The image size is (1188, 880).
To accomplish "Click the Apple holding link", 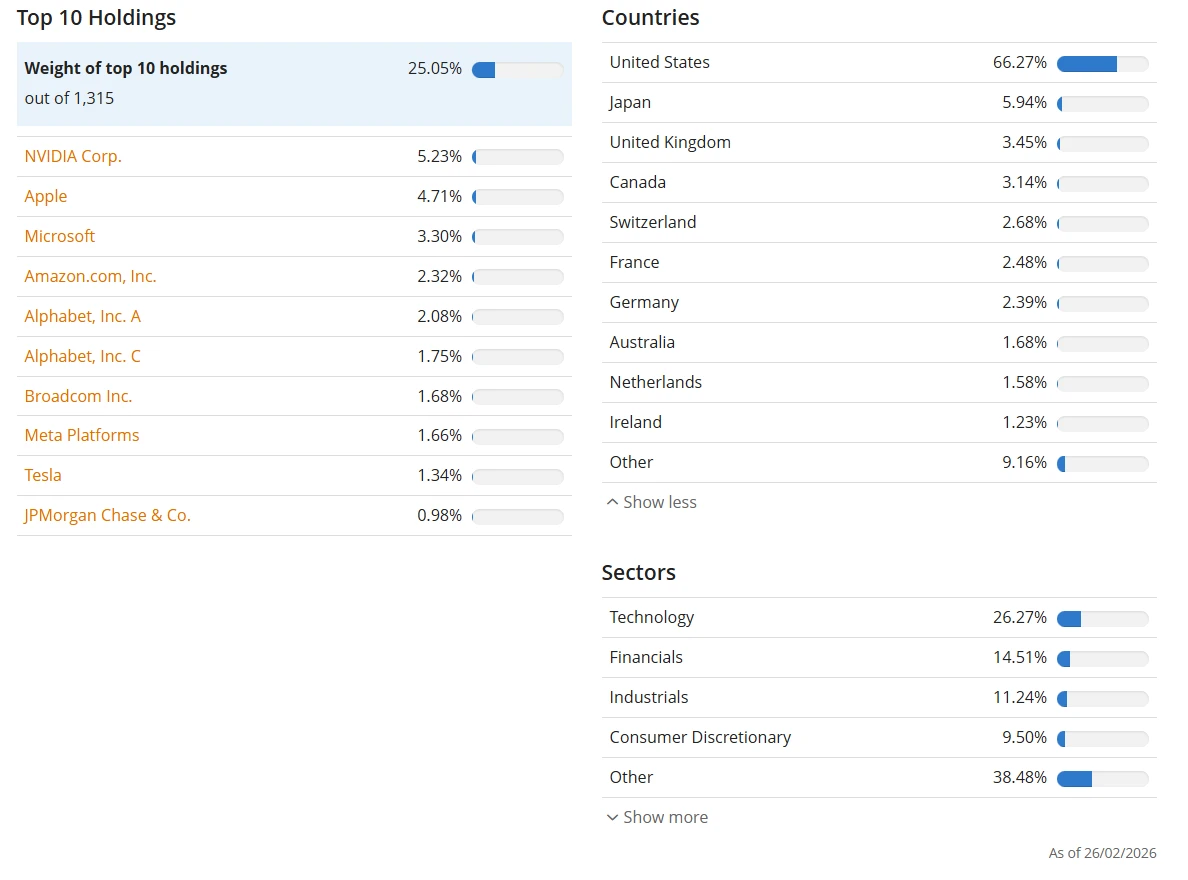I will pyautogui.click(x=46, y=197).
